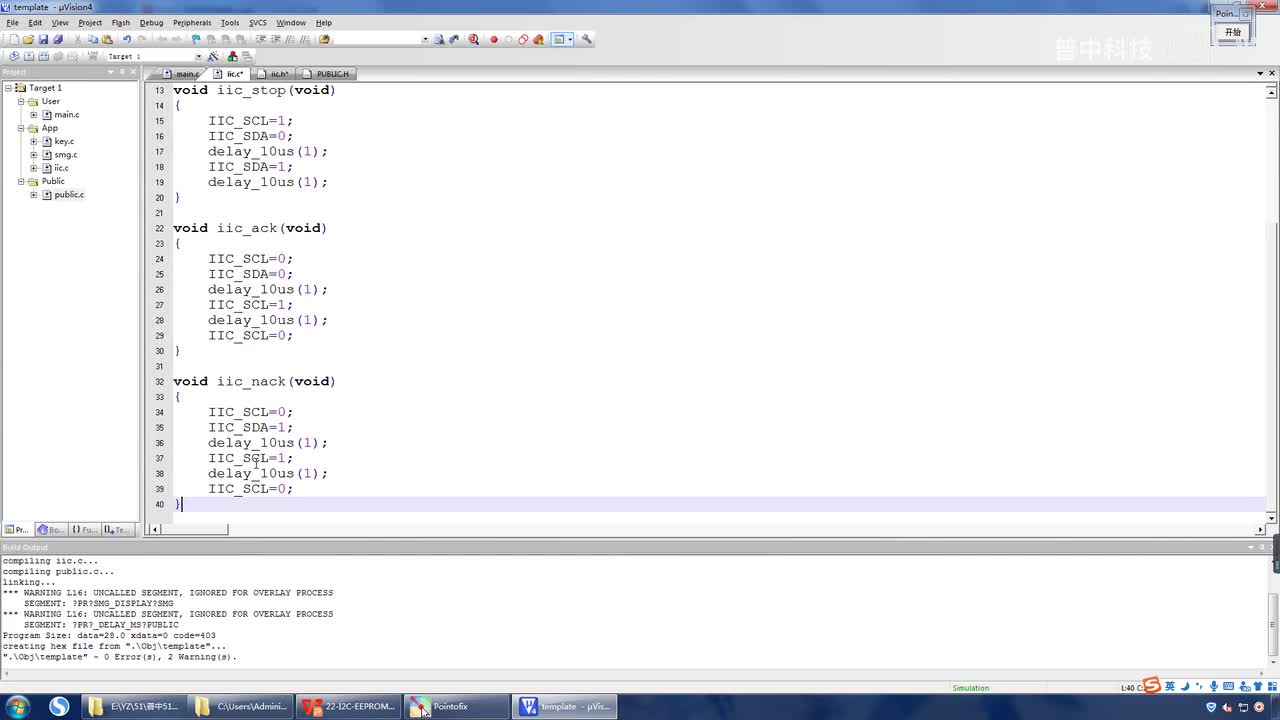Build the target with toolbar icon
1280x720 pixels.
[28, 56]
